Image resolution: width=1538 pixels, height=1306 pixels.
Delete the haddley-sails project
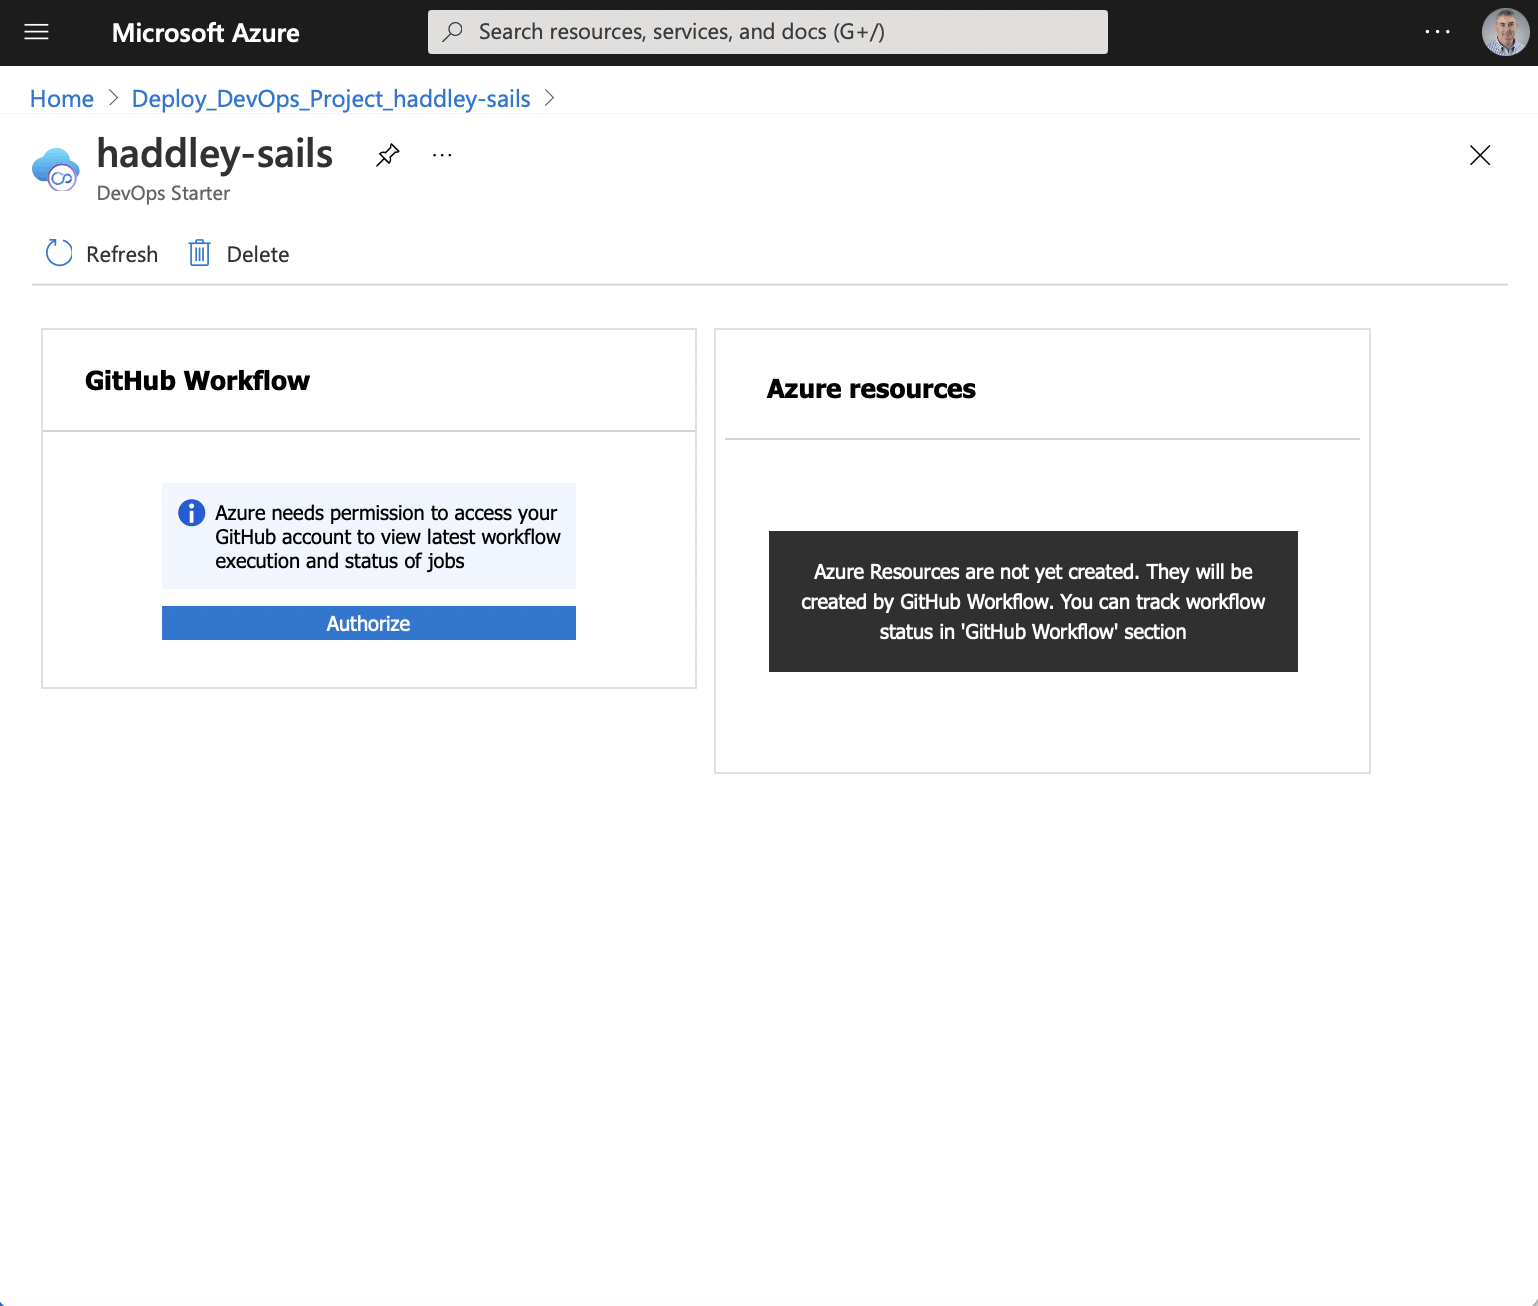pyautogui.click(x=239, y=254)
